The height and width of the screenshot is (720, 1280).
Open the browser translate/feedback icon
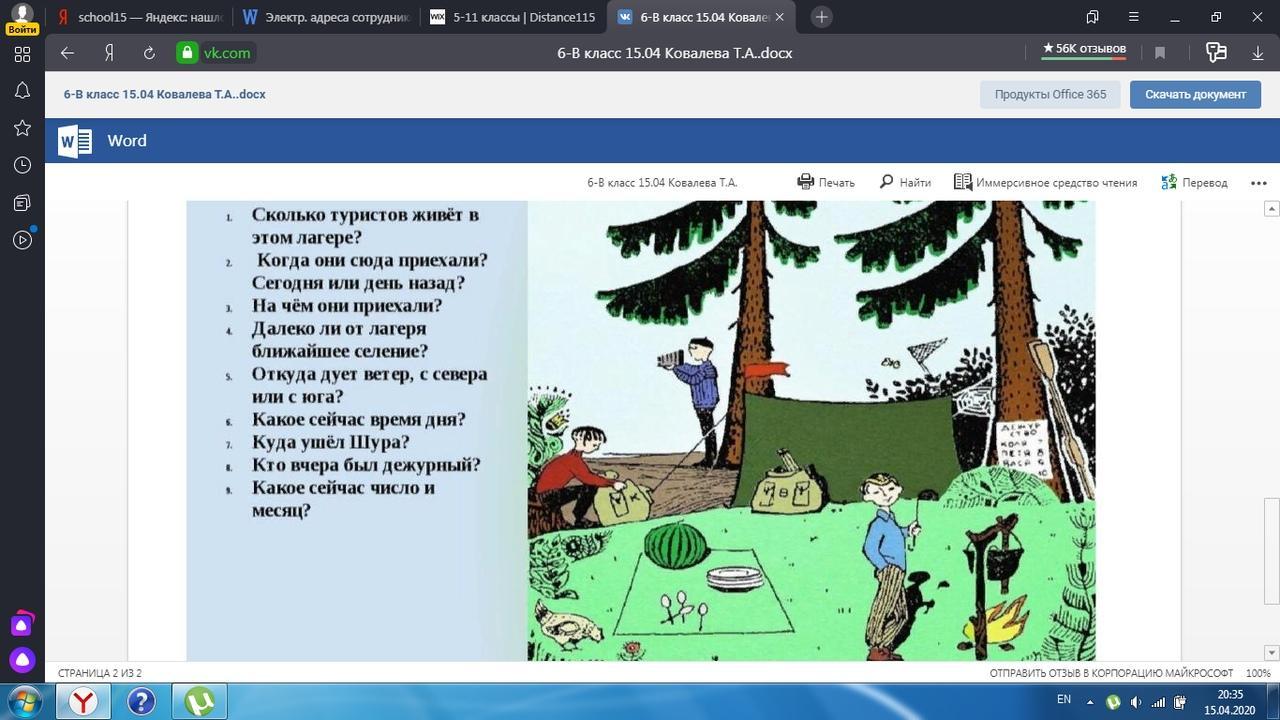point(1216,52)
